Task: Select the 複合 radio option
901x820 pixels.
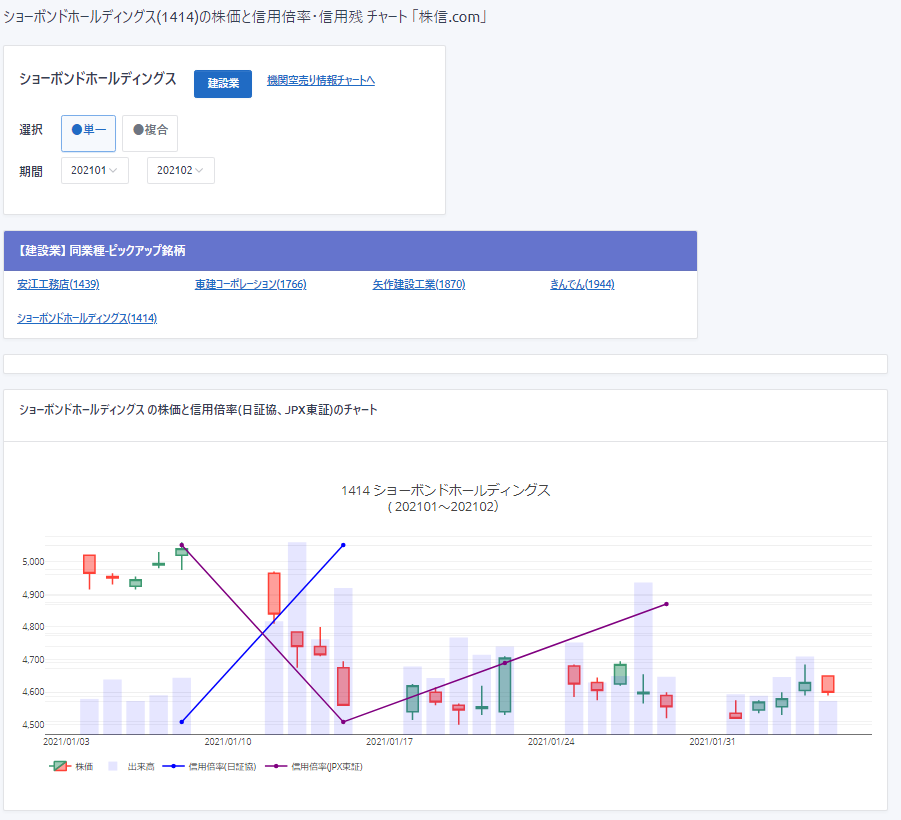Action: coord(150,130)
